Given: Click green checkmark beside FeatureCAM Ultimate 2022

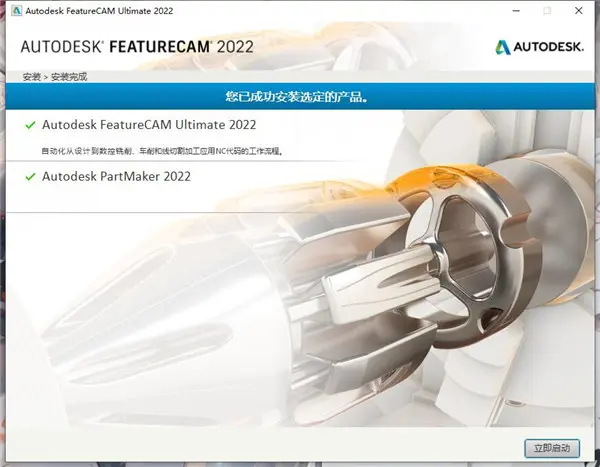Looking at the screenshot, I should point(30,125).
